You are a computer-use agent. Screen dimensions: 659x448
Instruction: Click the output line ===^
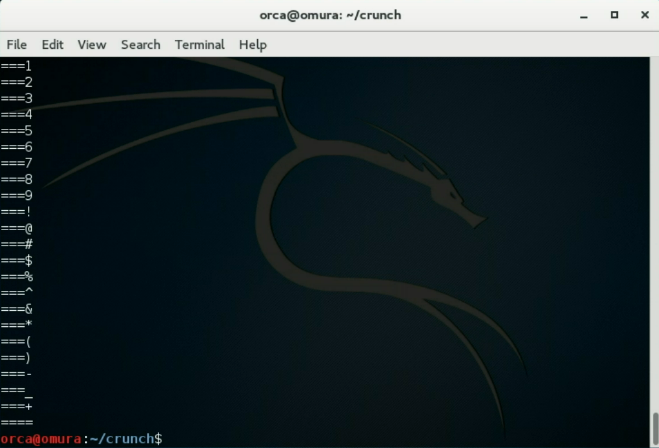pos(16,293)
